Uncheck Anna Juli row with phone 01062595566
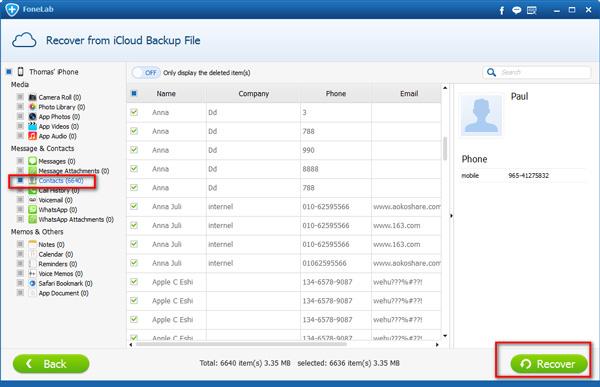Screen dimensions: 600x387 pos(134,263)
